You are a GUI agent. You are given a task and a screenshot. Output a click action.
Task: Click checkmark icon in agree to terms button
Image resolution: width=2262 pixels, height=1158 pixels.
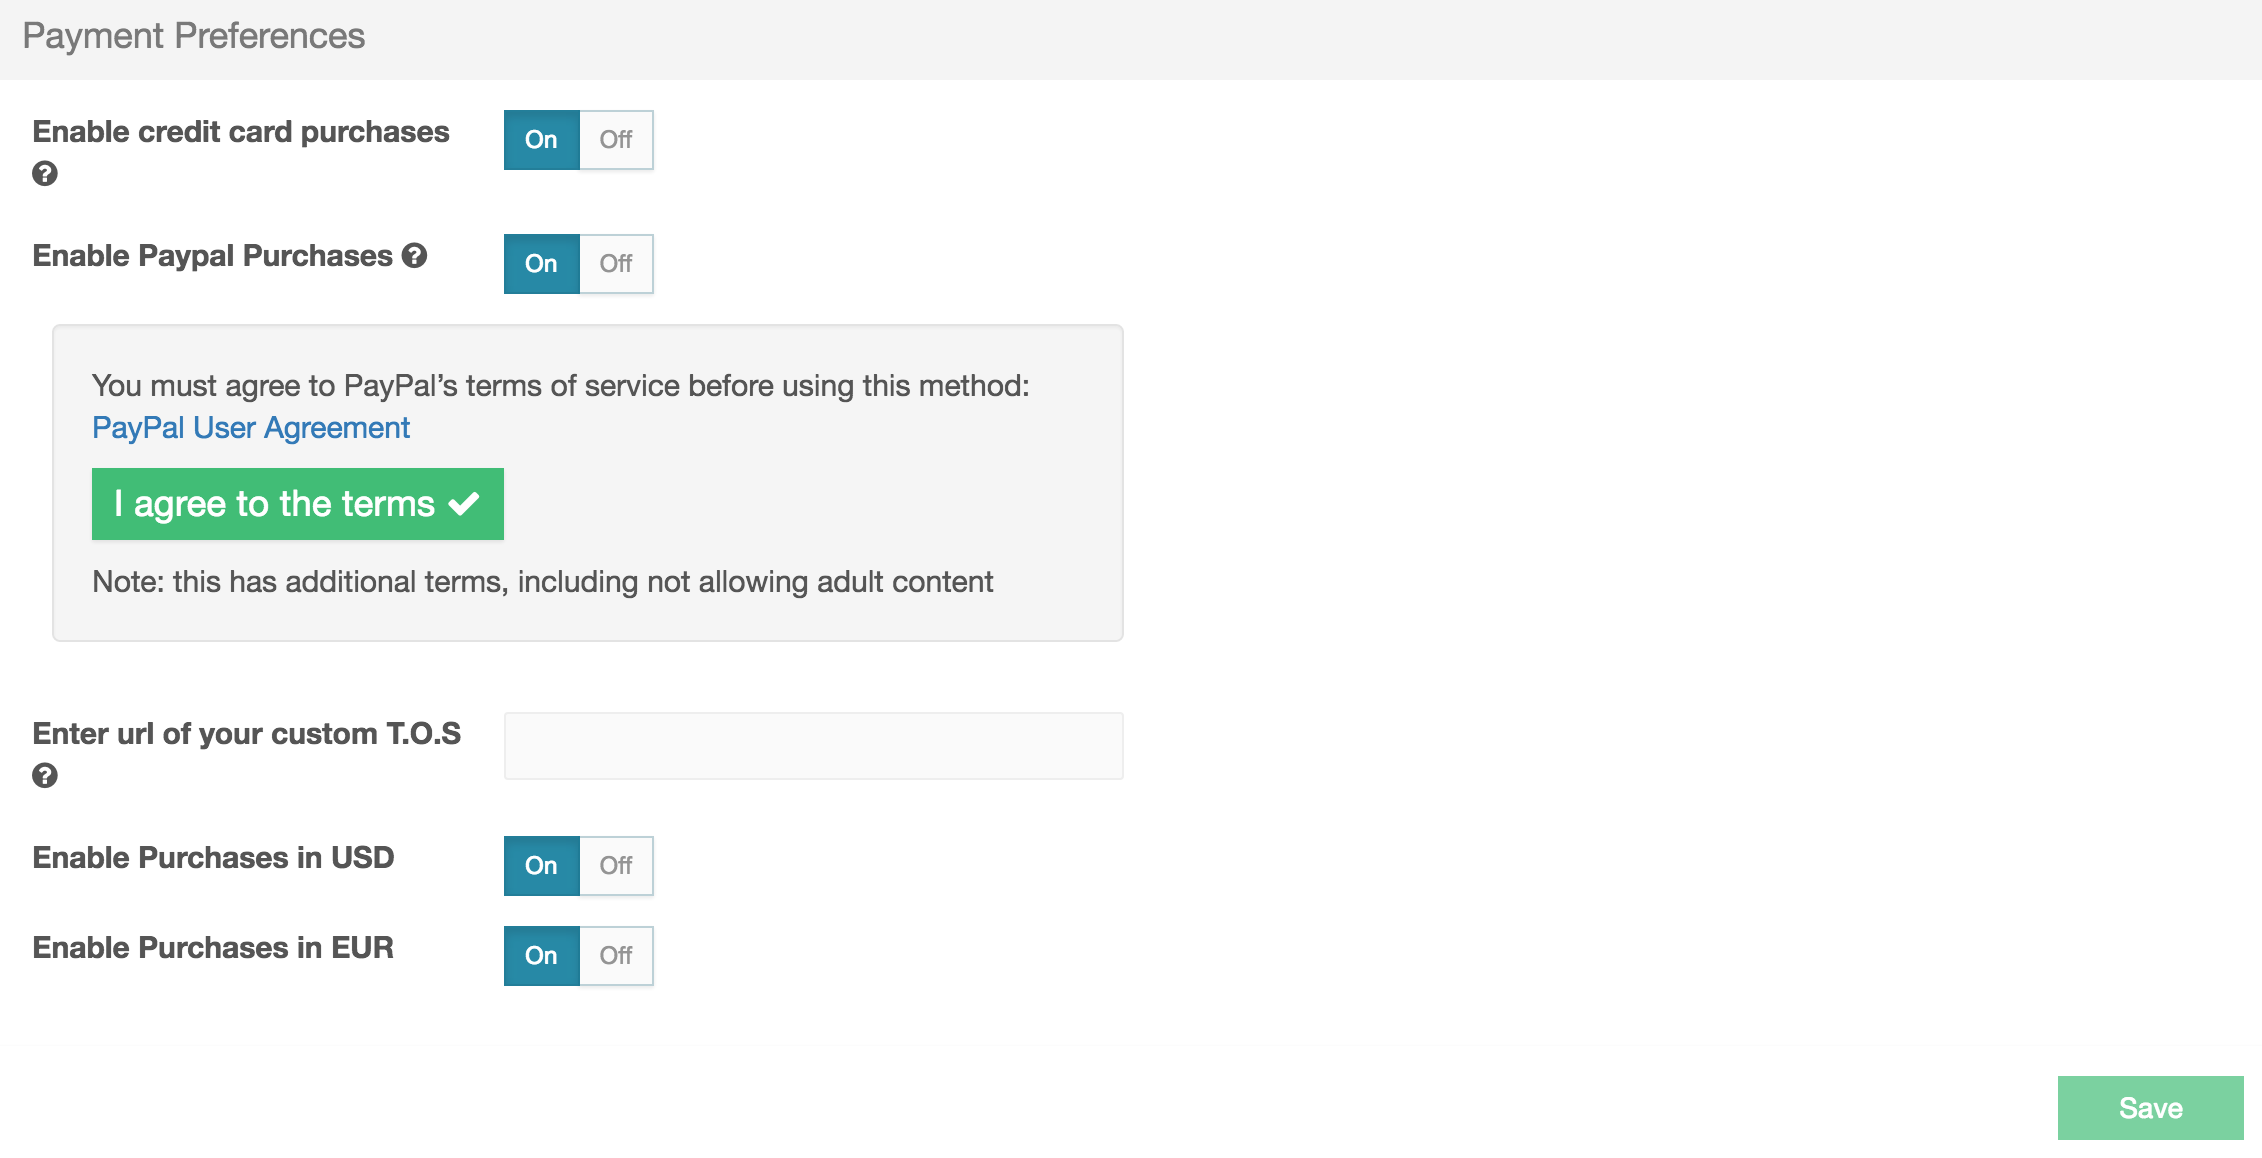[x=464, y=503]
